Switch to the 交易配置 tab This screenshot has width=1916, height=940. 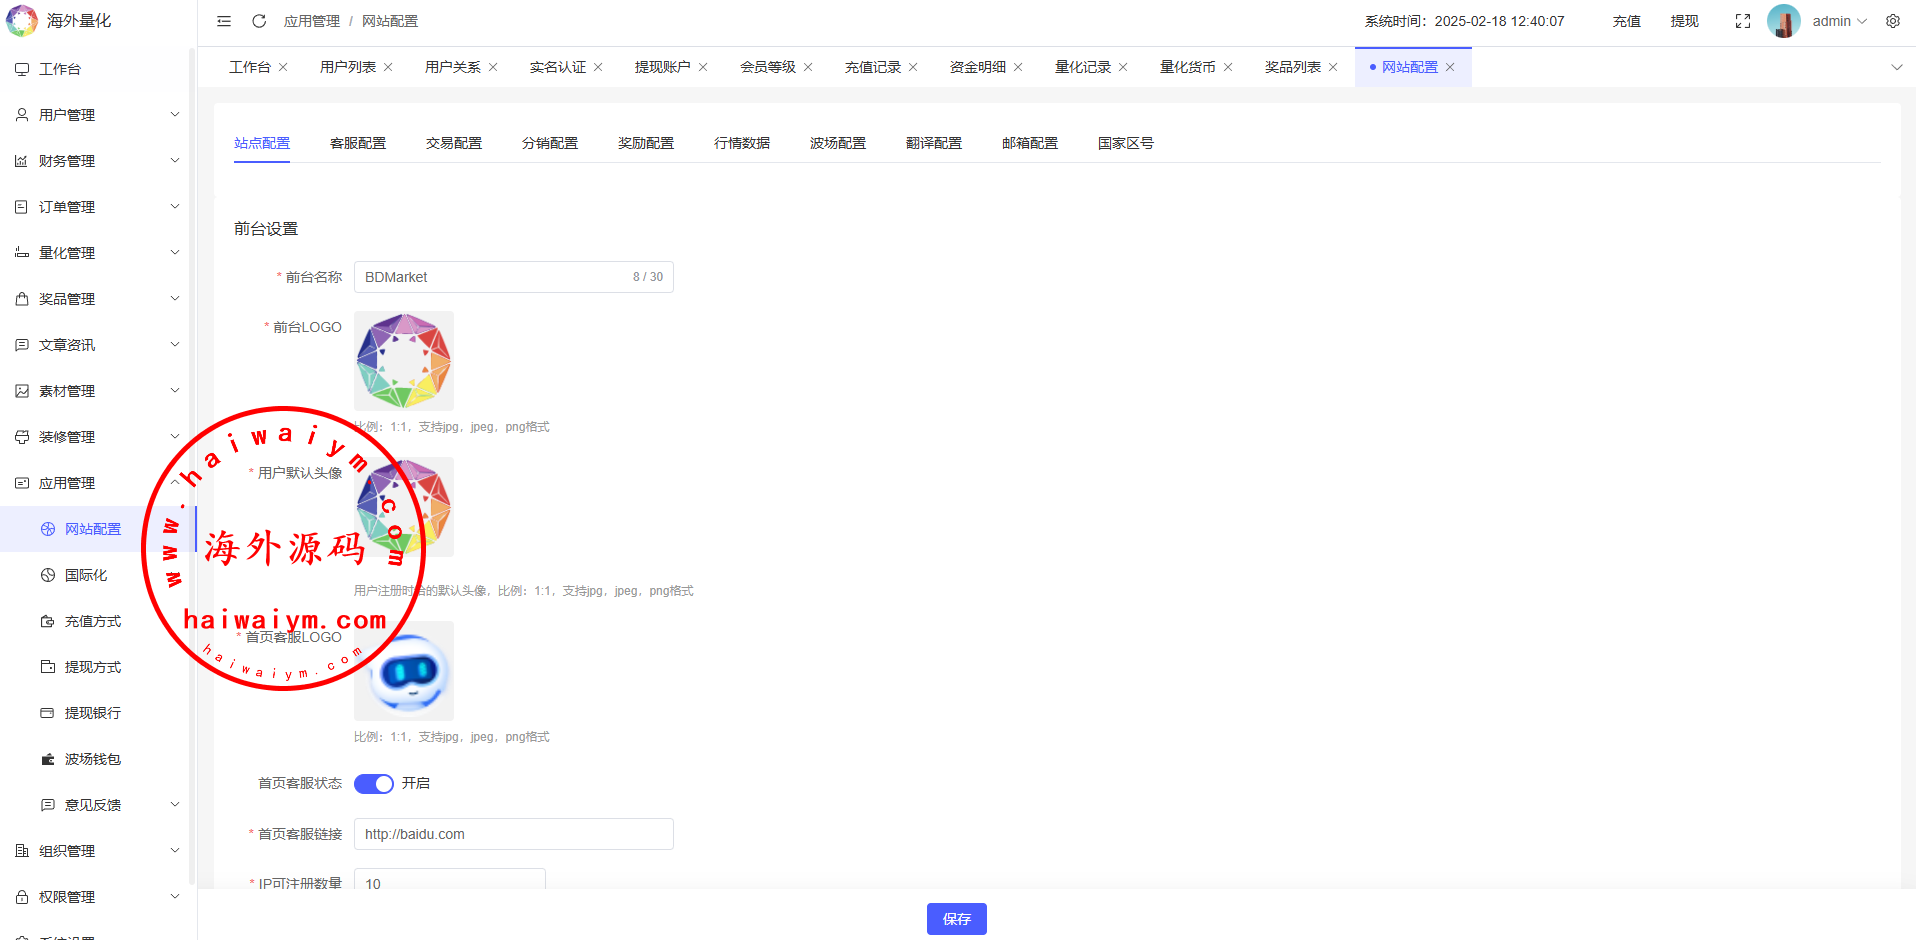[454, 143]
